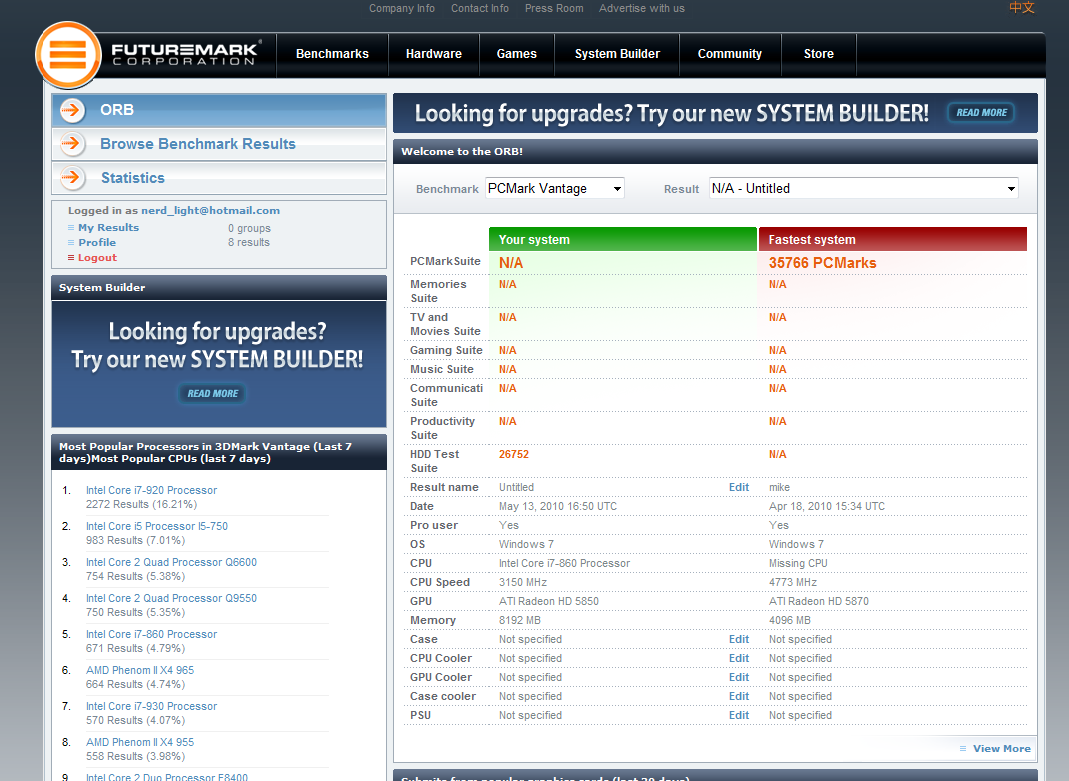
Task: Open the Hardware menu
Action: click(x=434, y=54)
